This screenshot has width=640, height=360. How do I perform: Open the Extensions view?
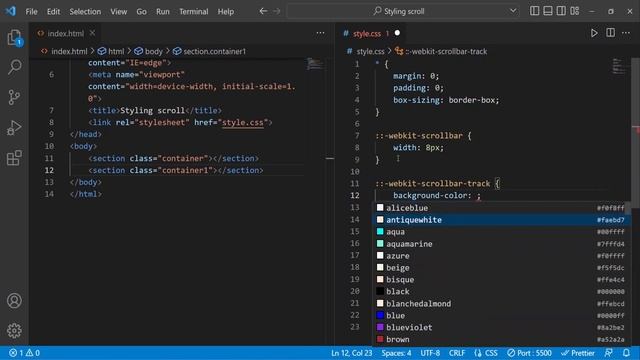click(x=14, y=158)
